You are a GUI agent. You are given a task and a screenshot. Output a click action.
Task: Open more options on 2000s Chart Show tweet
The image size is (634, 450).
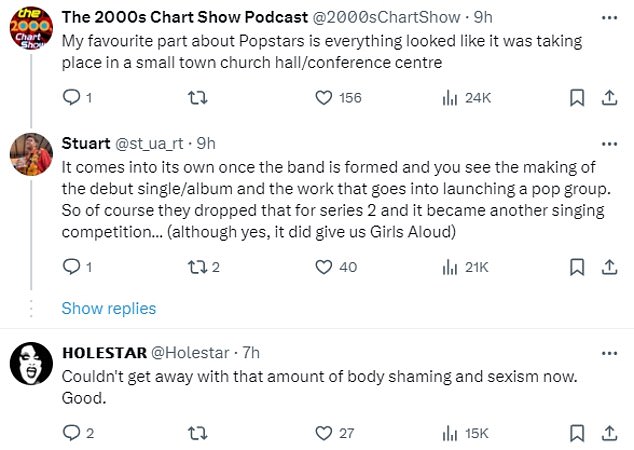pyautogui.click(x=608, y=17)
